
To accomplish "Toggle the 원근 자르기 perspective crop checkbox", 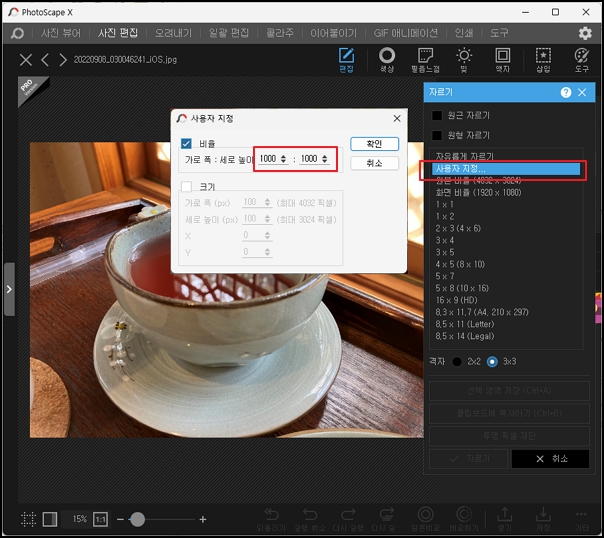I will (x=437, y=115).
